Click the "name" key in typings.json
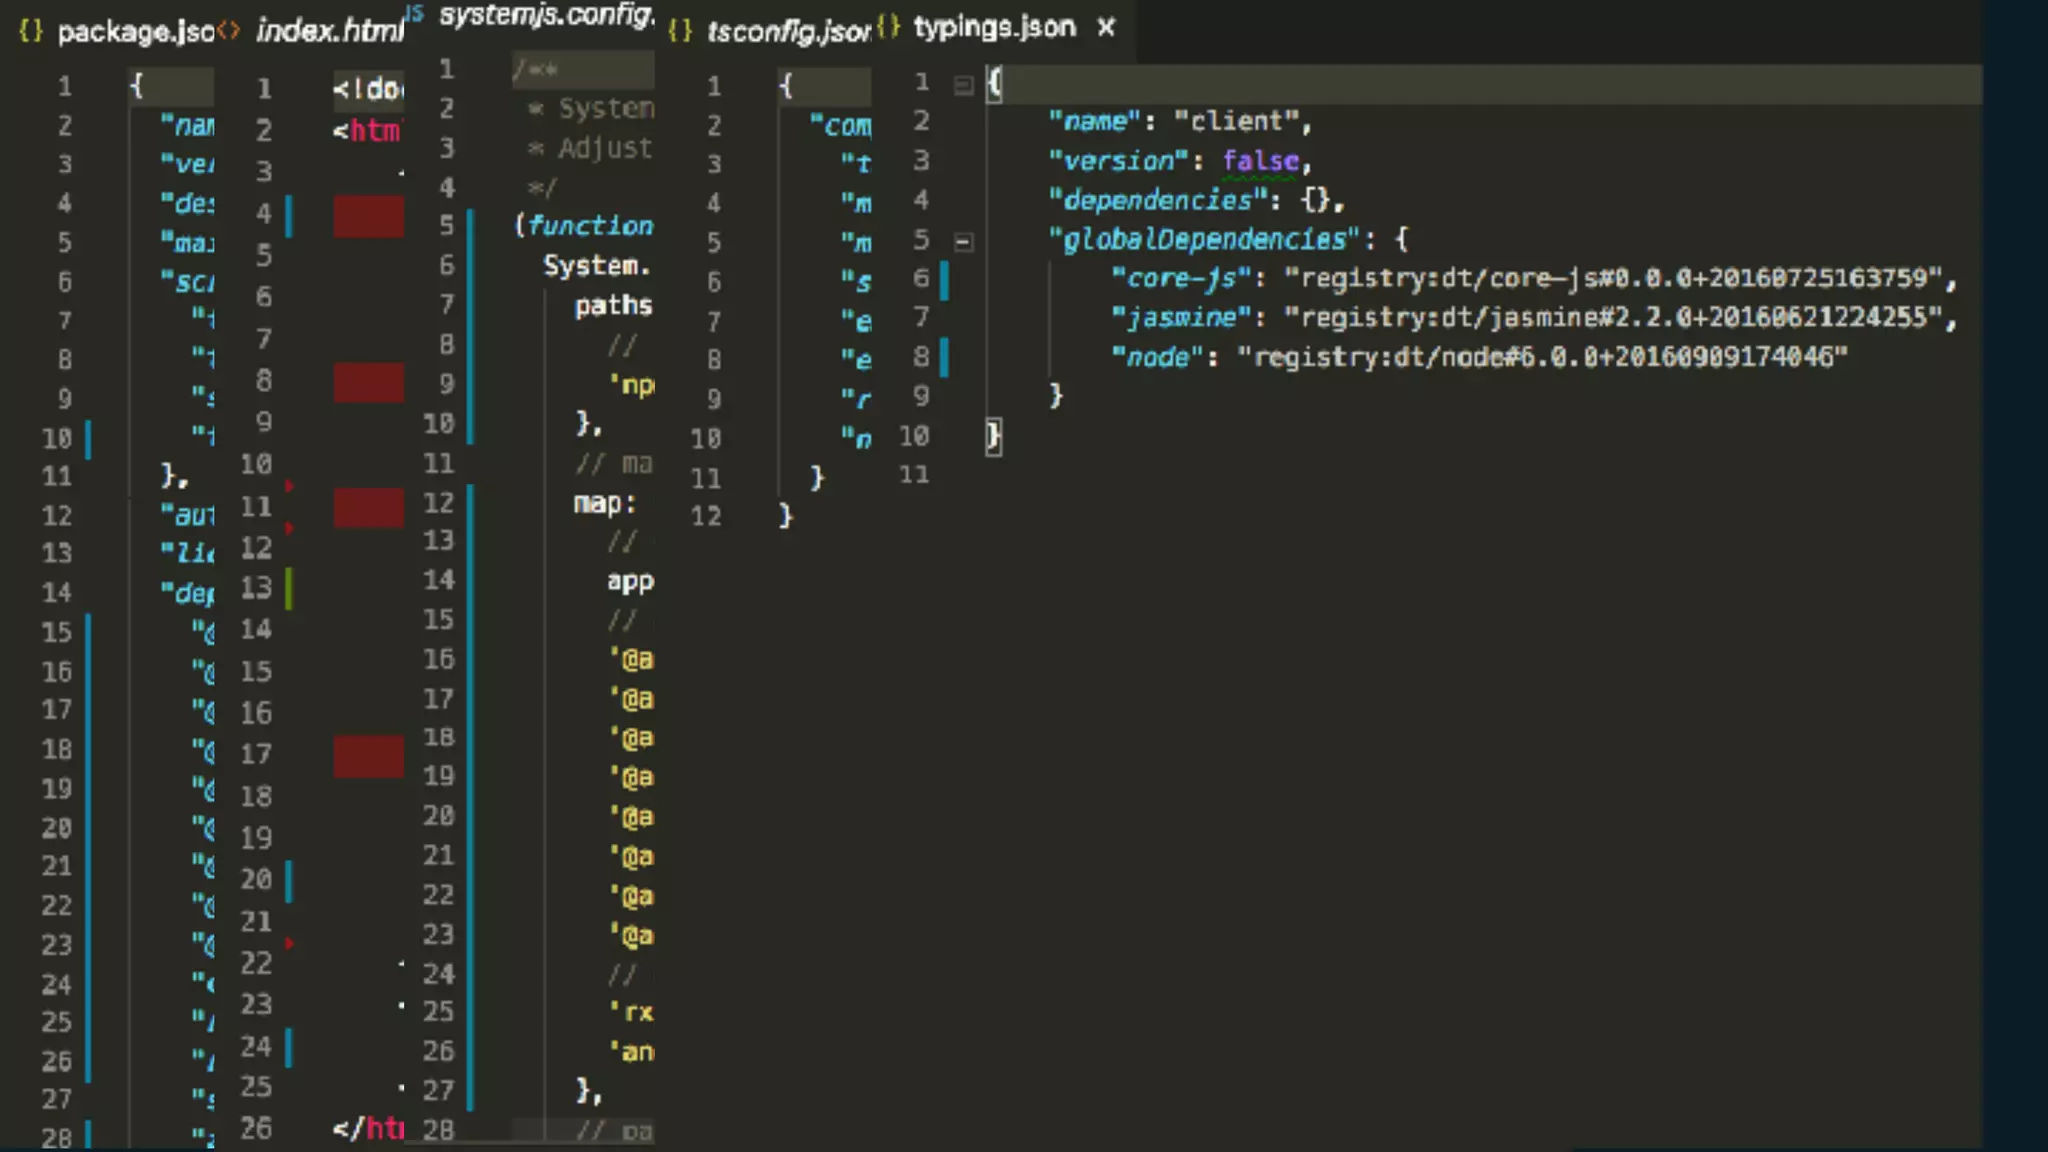 1095,121
